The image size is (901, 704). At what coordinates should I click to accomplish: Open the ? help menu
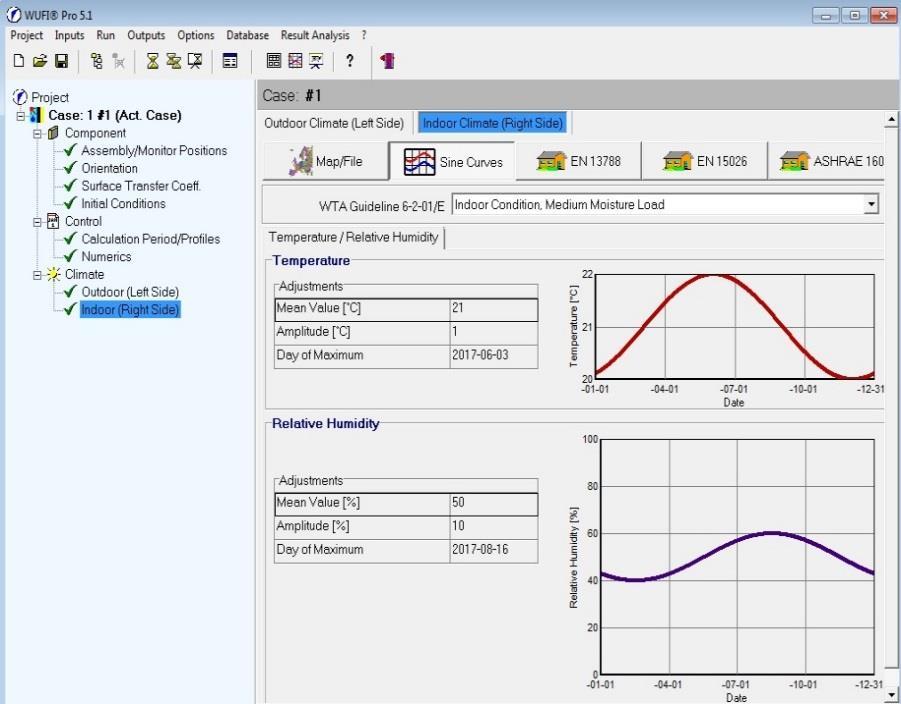pos(364,35)
